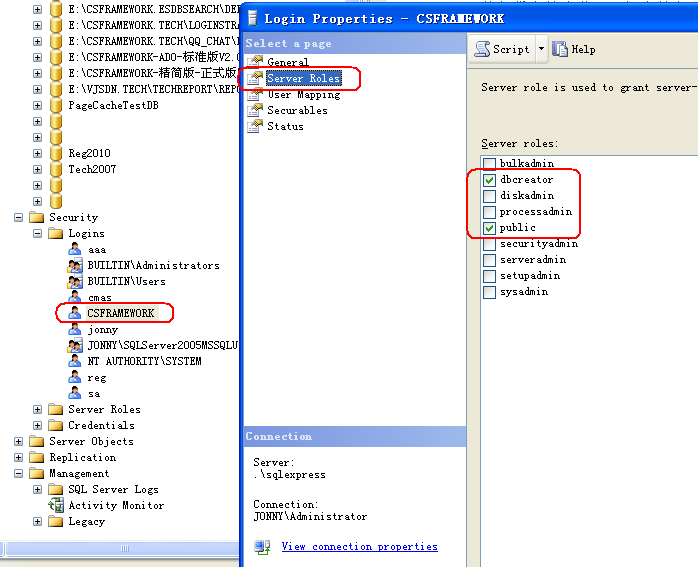Click the Securables page icon
This screenshot has height=567, width=698.
tap(256, 110)
